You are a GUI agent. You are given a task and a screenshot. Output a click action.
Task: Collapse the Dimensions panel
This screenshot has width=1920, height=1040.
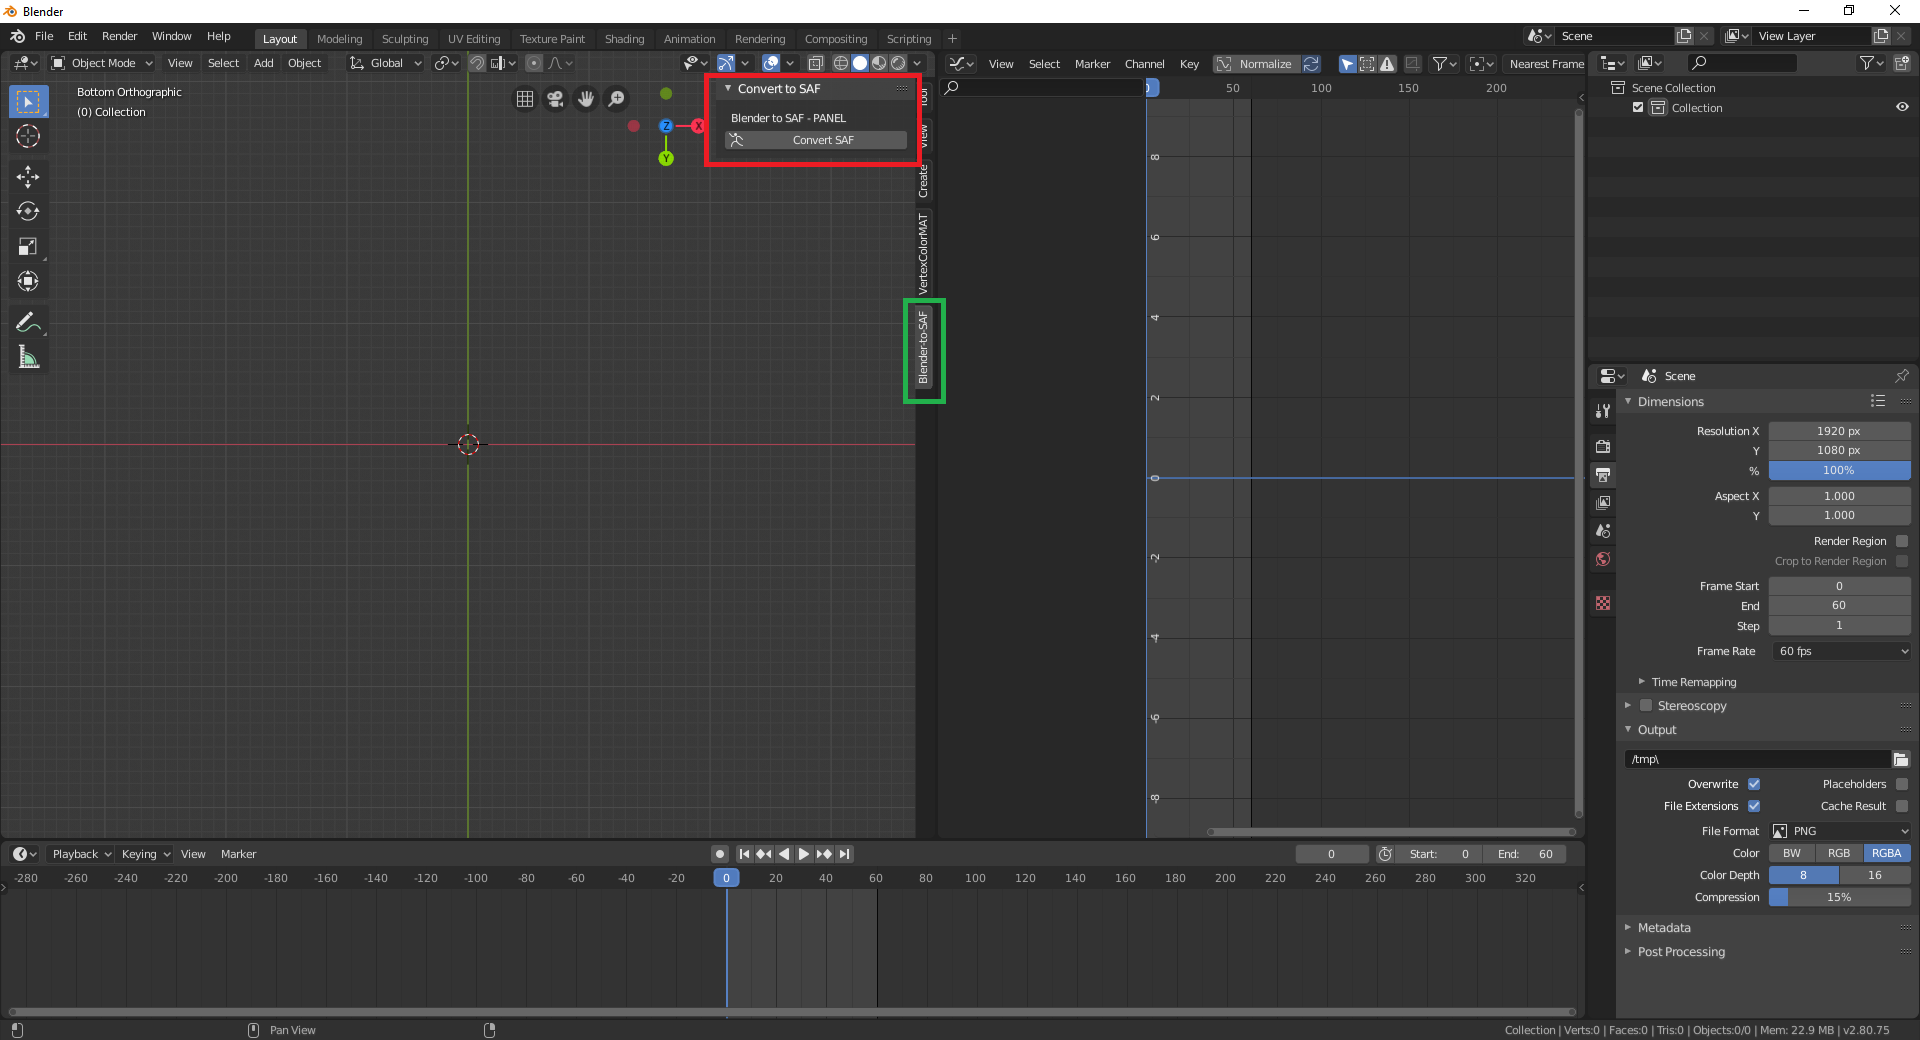coord(1670,401)
